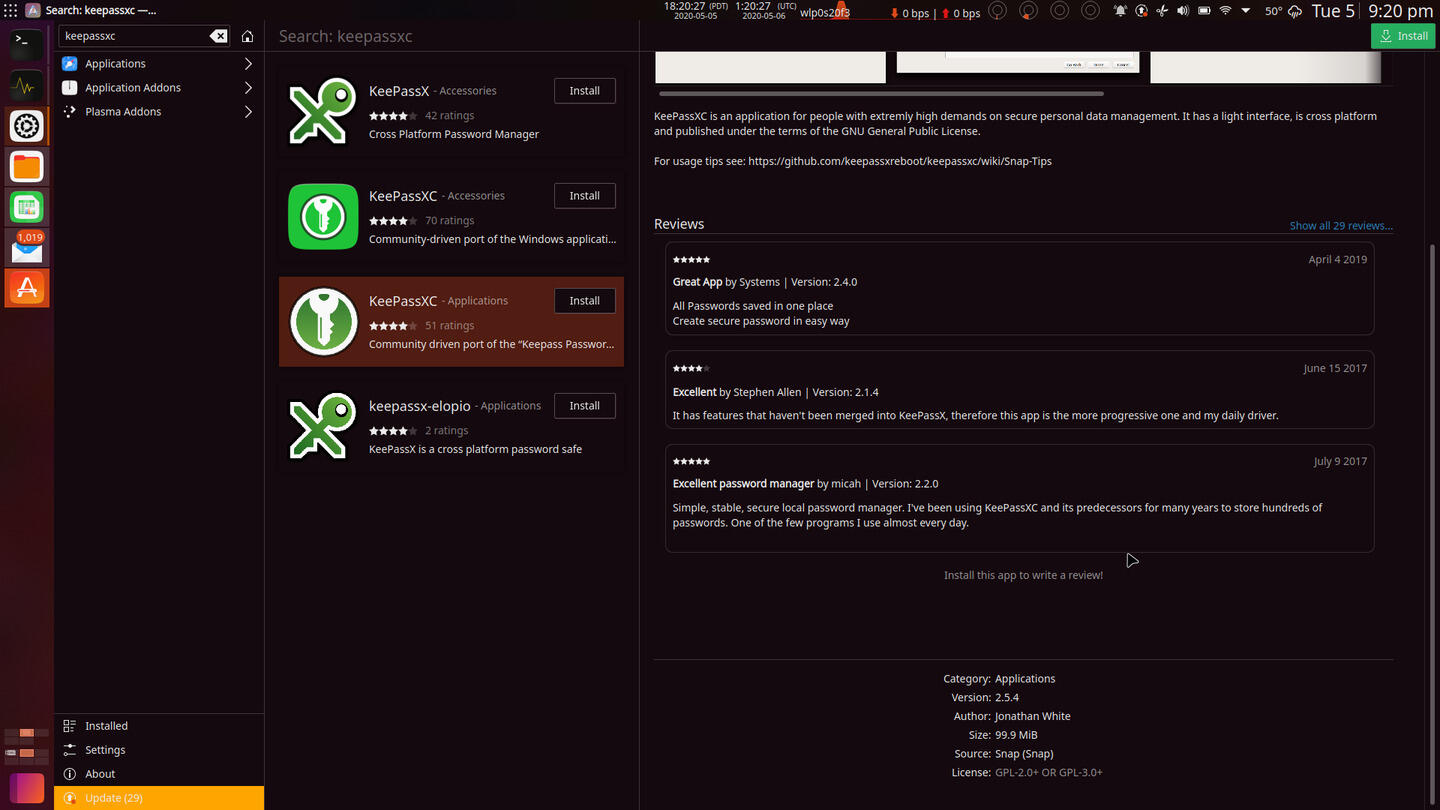Open the green spreadsheet dock icon
Viewport: 1440px width, 810px height.
(x=27, y=207)
